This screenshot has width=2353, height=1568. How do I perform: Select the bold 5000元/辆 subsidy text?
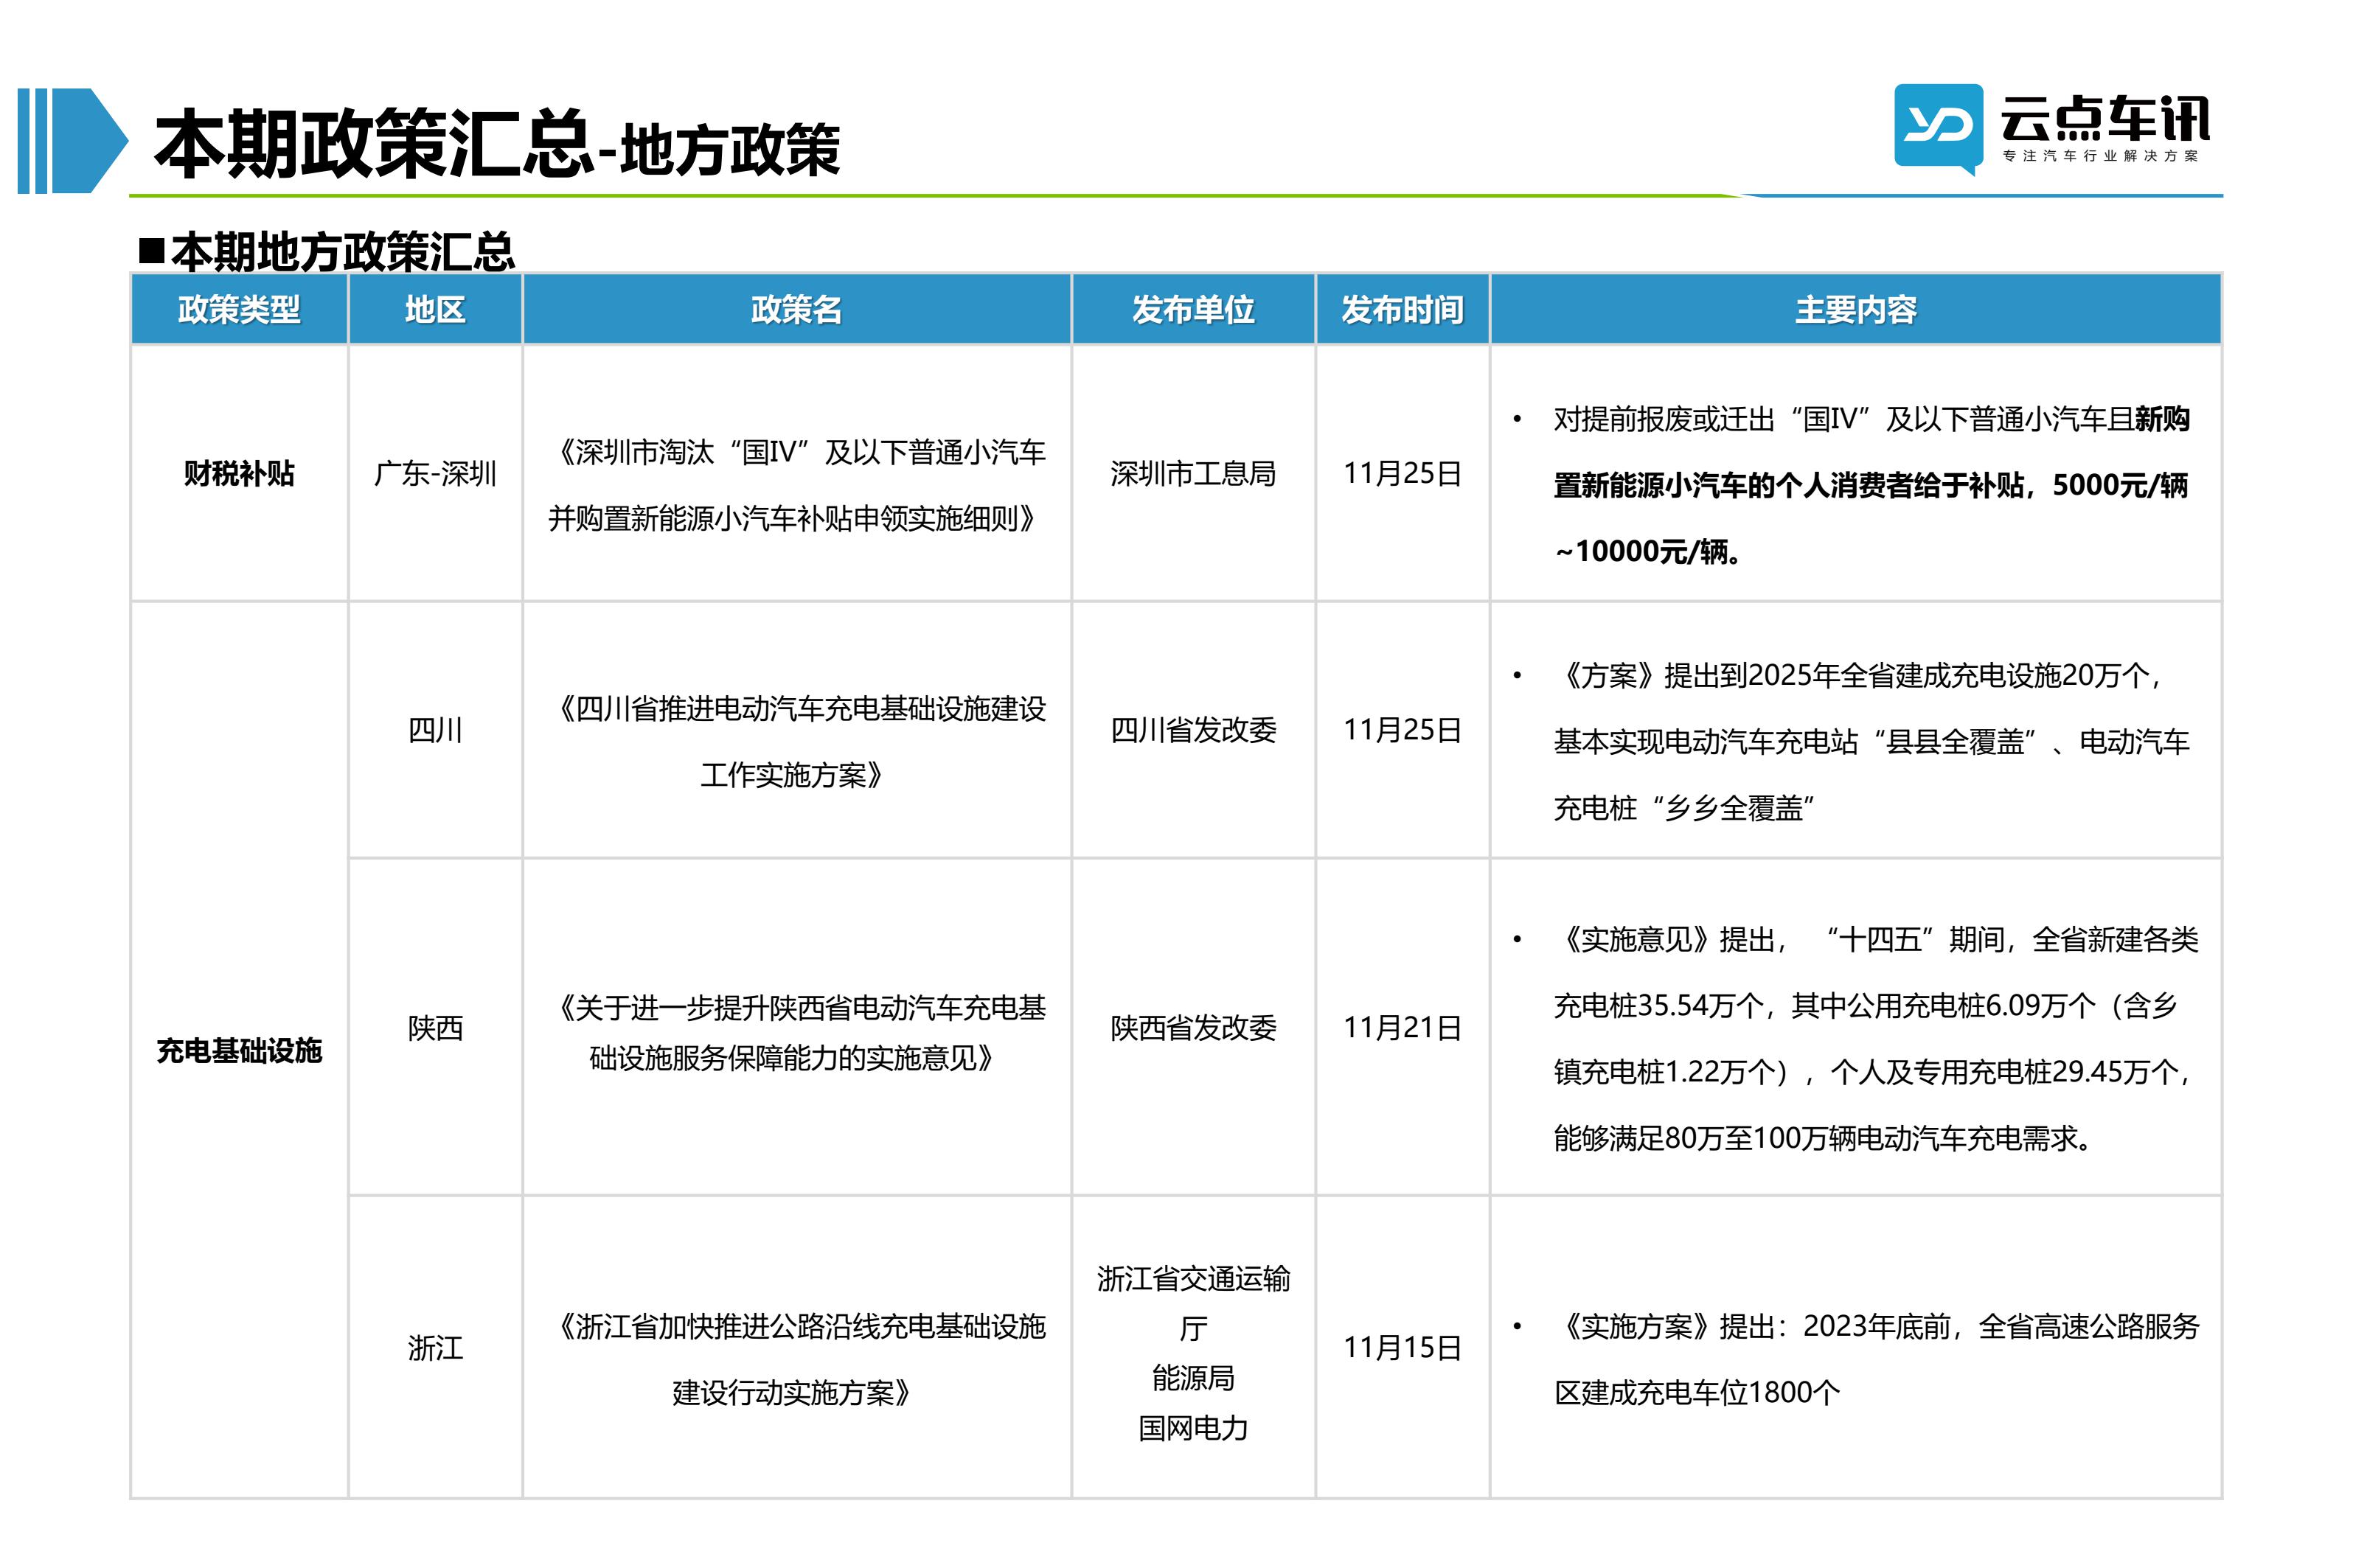[x=2120, y=485]
